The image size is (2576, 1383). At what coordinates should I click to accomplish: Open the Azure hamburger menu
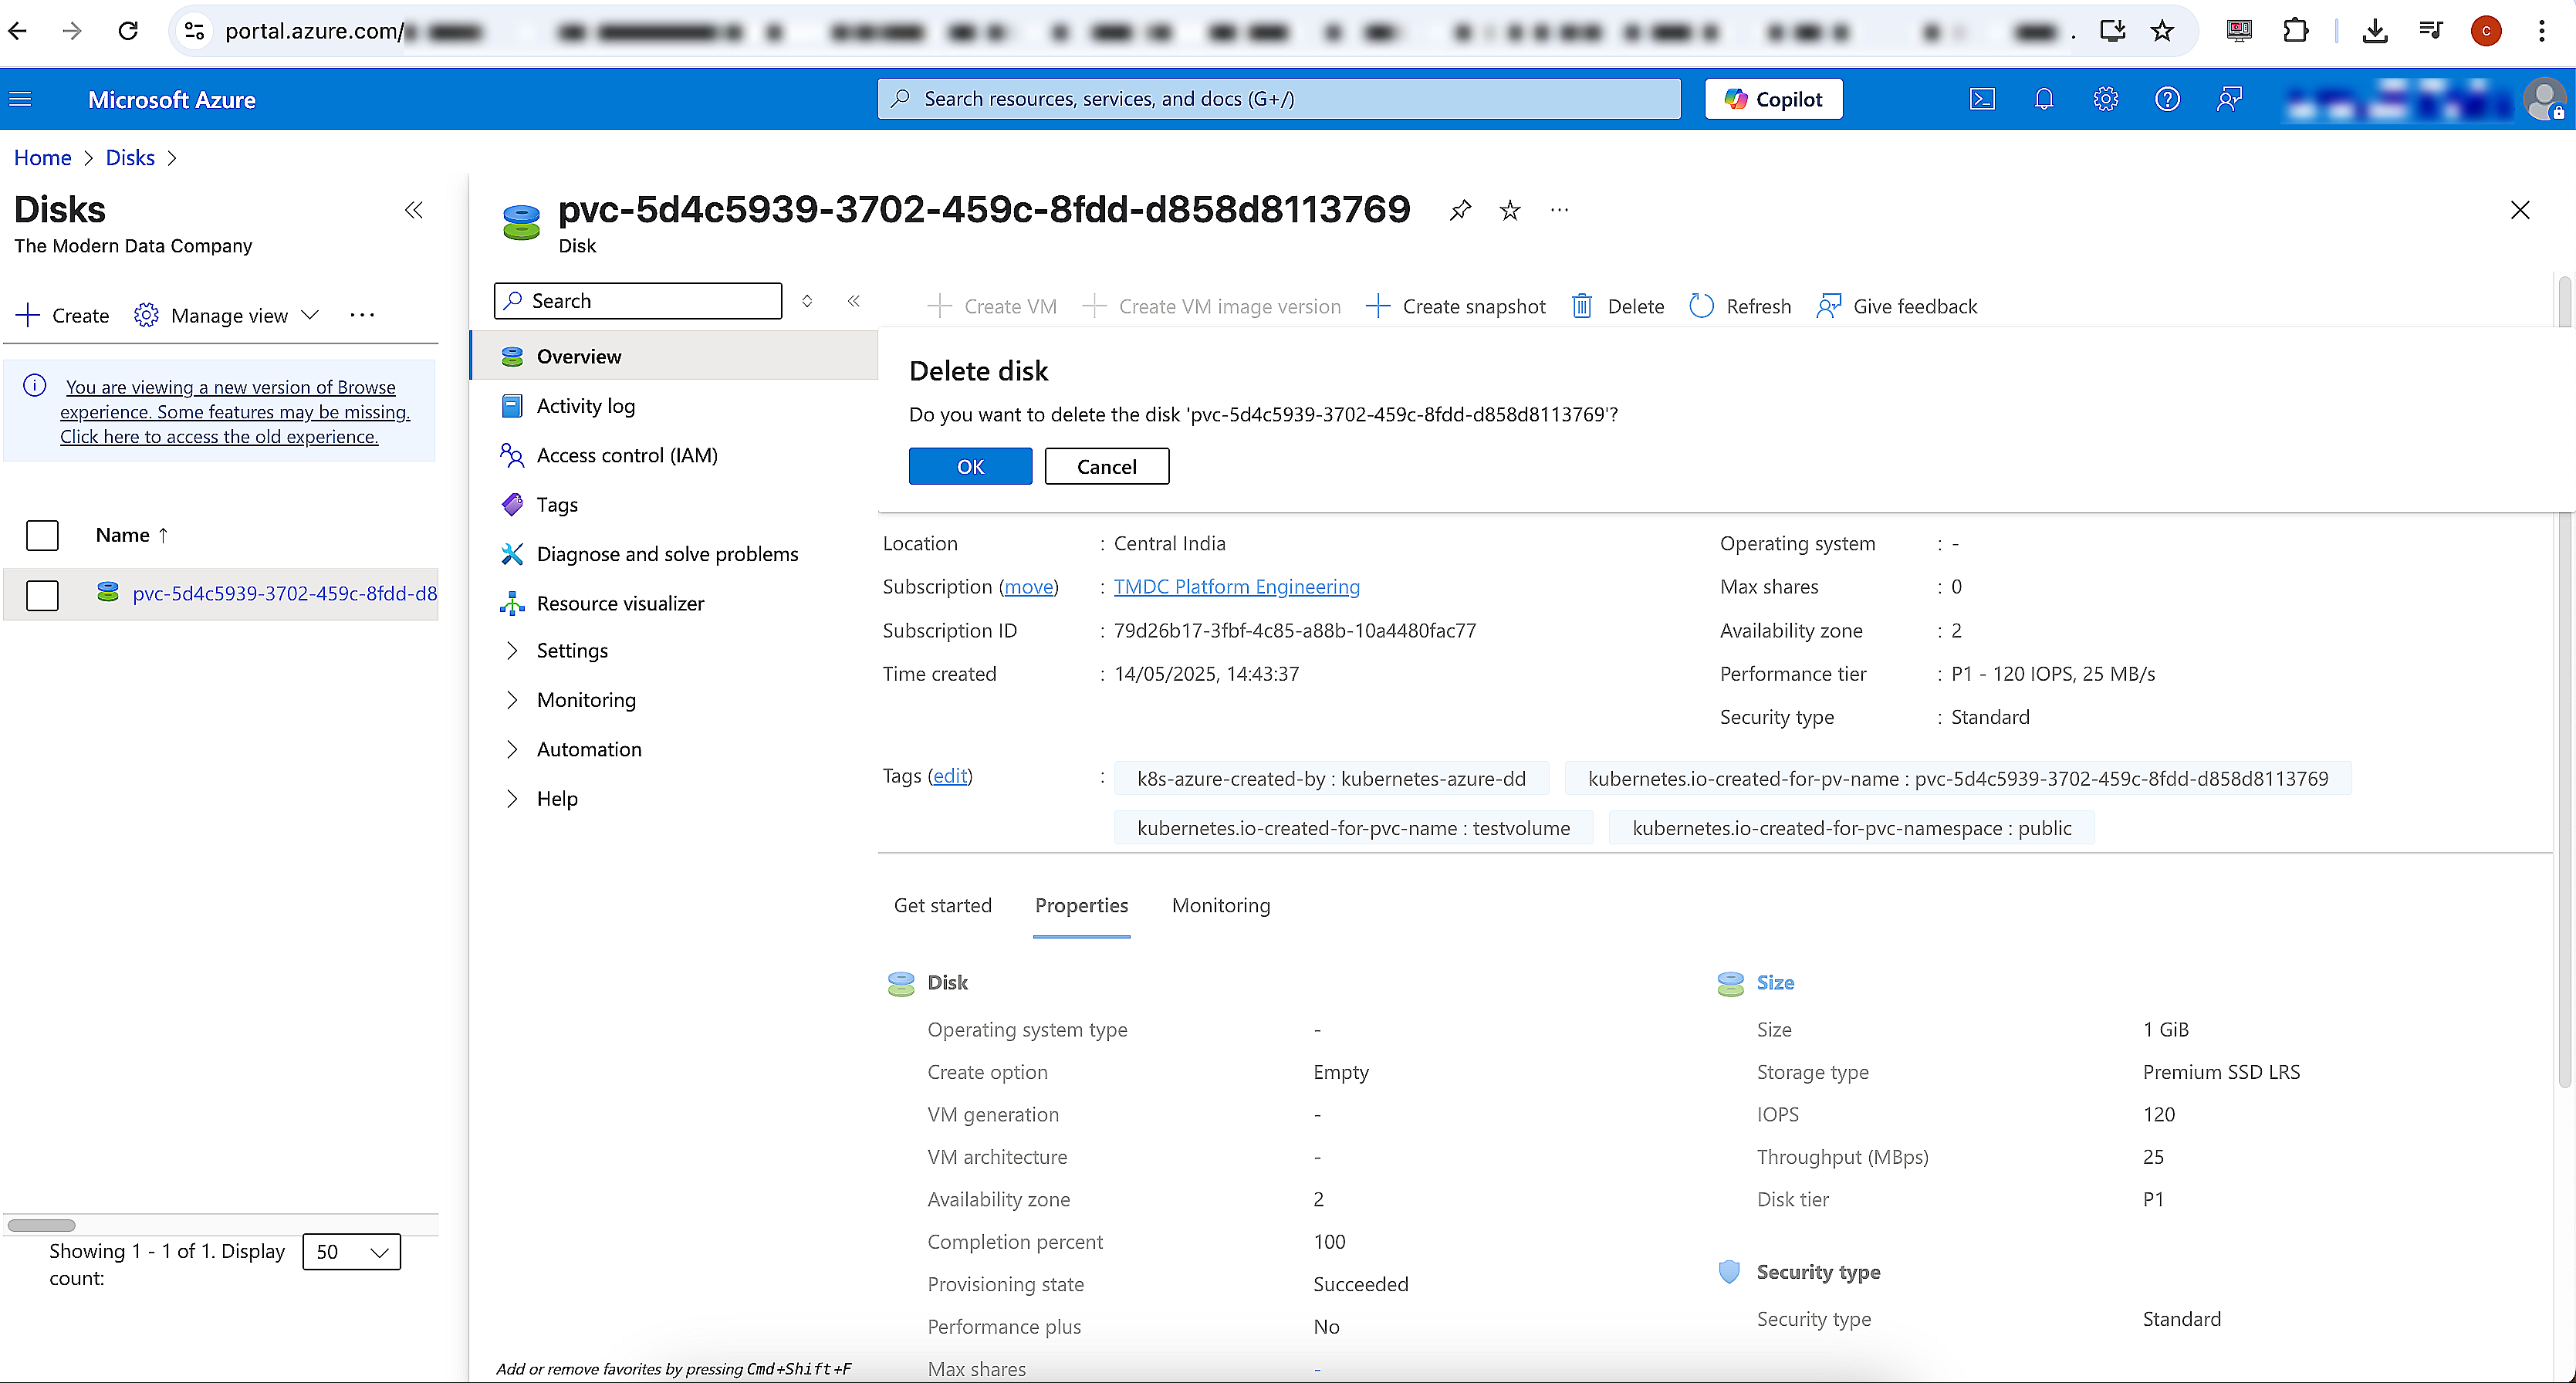coord(20,99)
